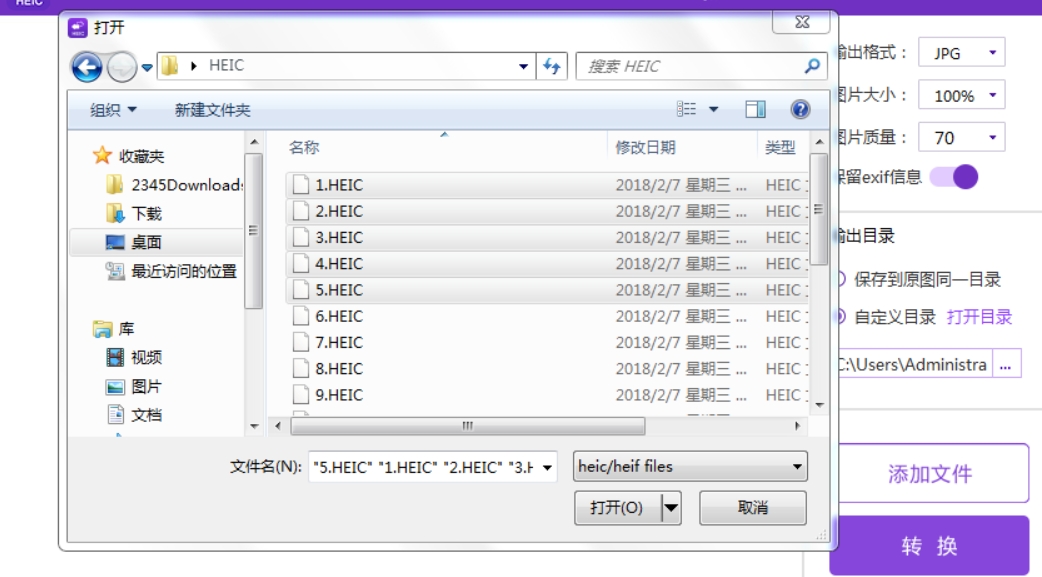This screenshot has width=1042, height=577.
Task: Cancel the dialog with 取消
Action: pyautogui.click(x=753, y=508)
